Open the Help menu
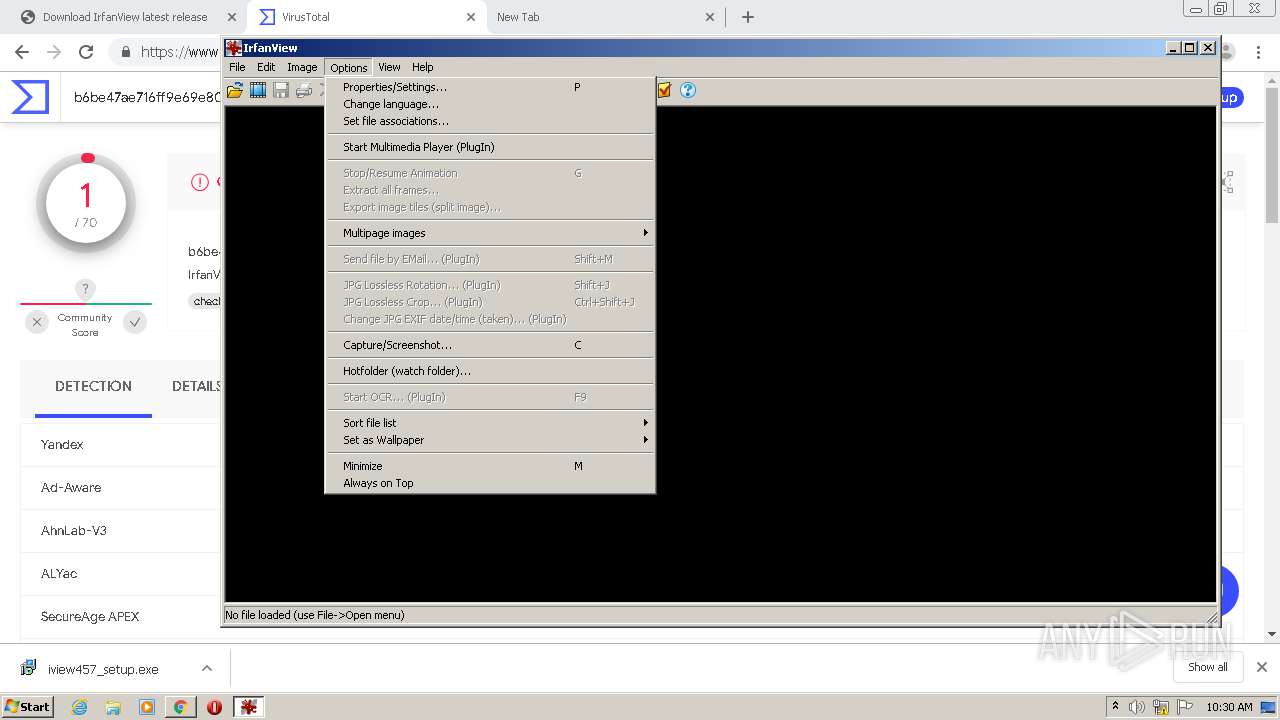This screenshot has width=1280, height=720. pos(423,67)
